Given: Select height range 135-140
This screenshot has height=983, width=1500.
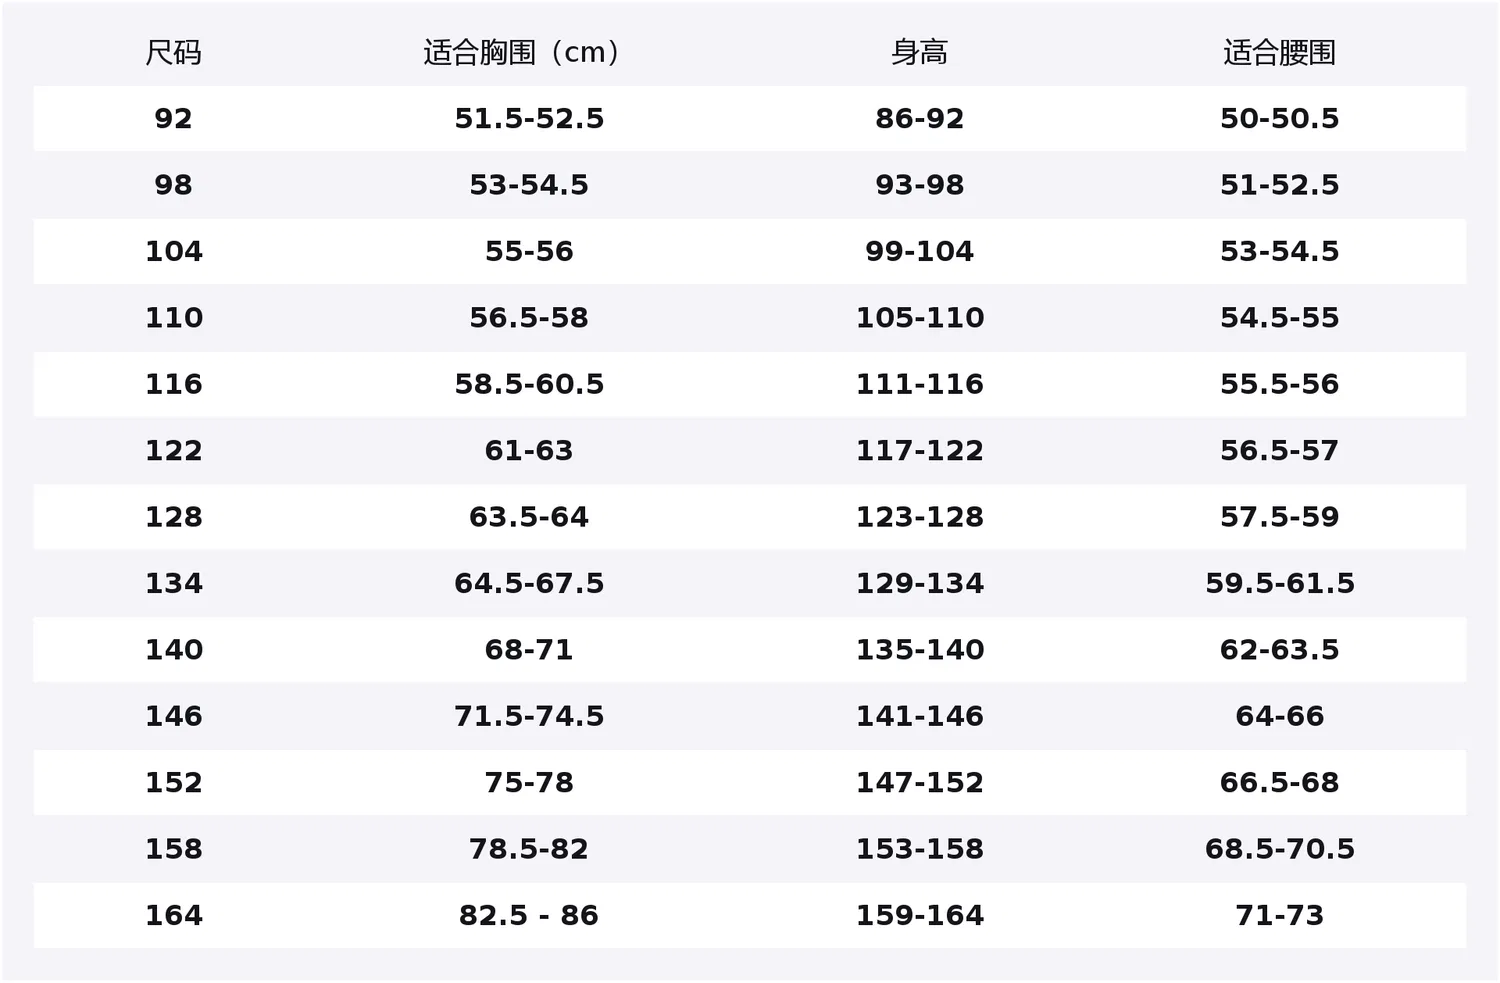Looking at the screenshot, I should tap(919, 649).
